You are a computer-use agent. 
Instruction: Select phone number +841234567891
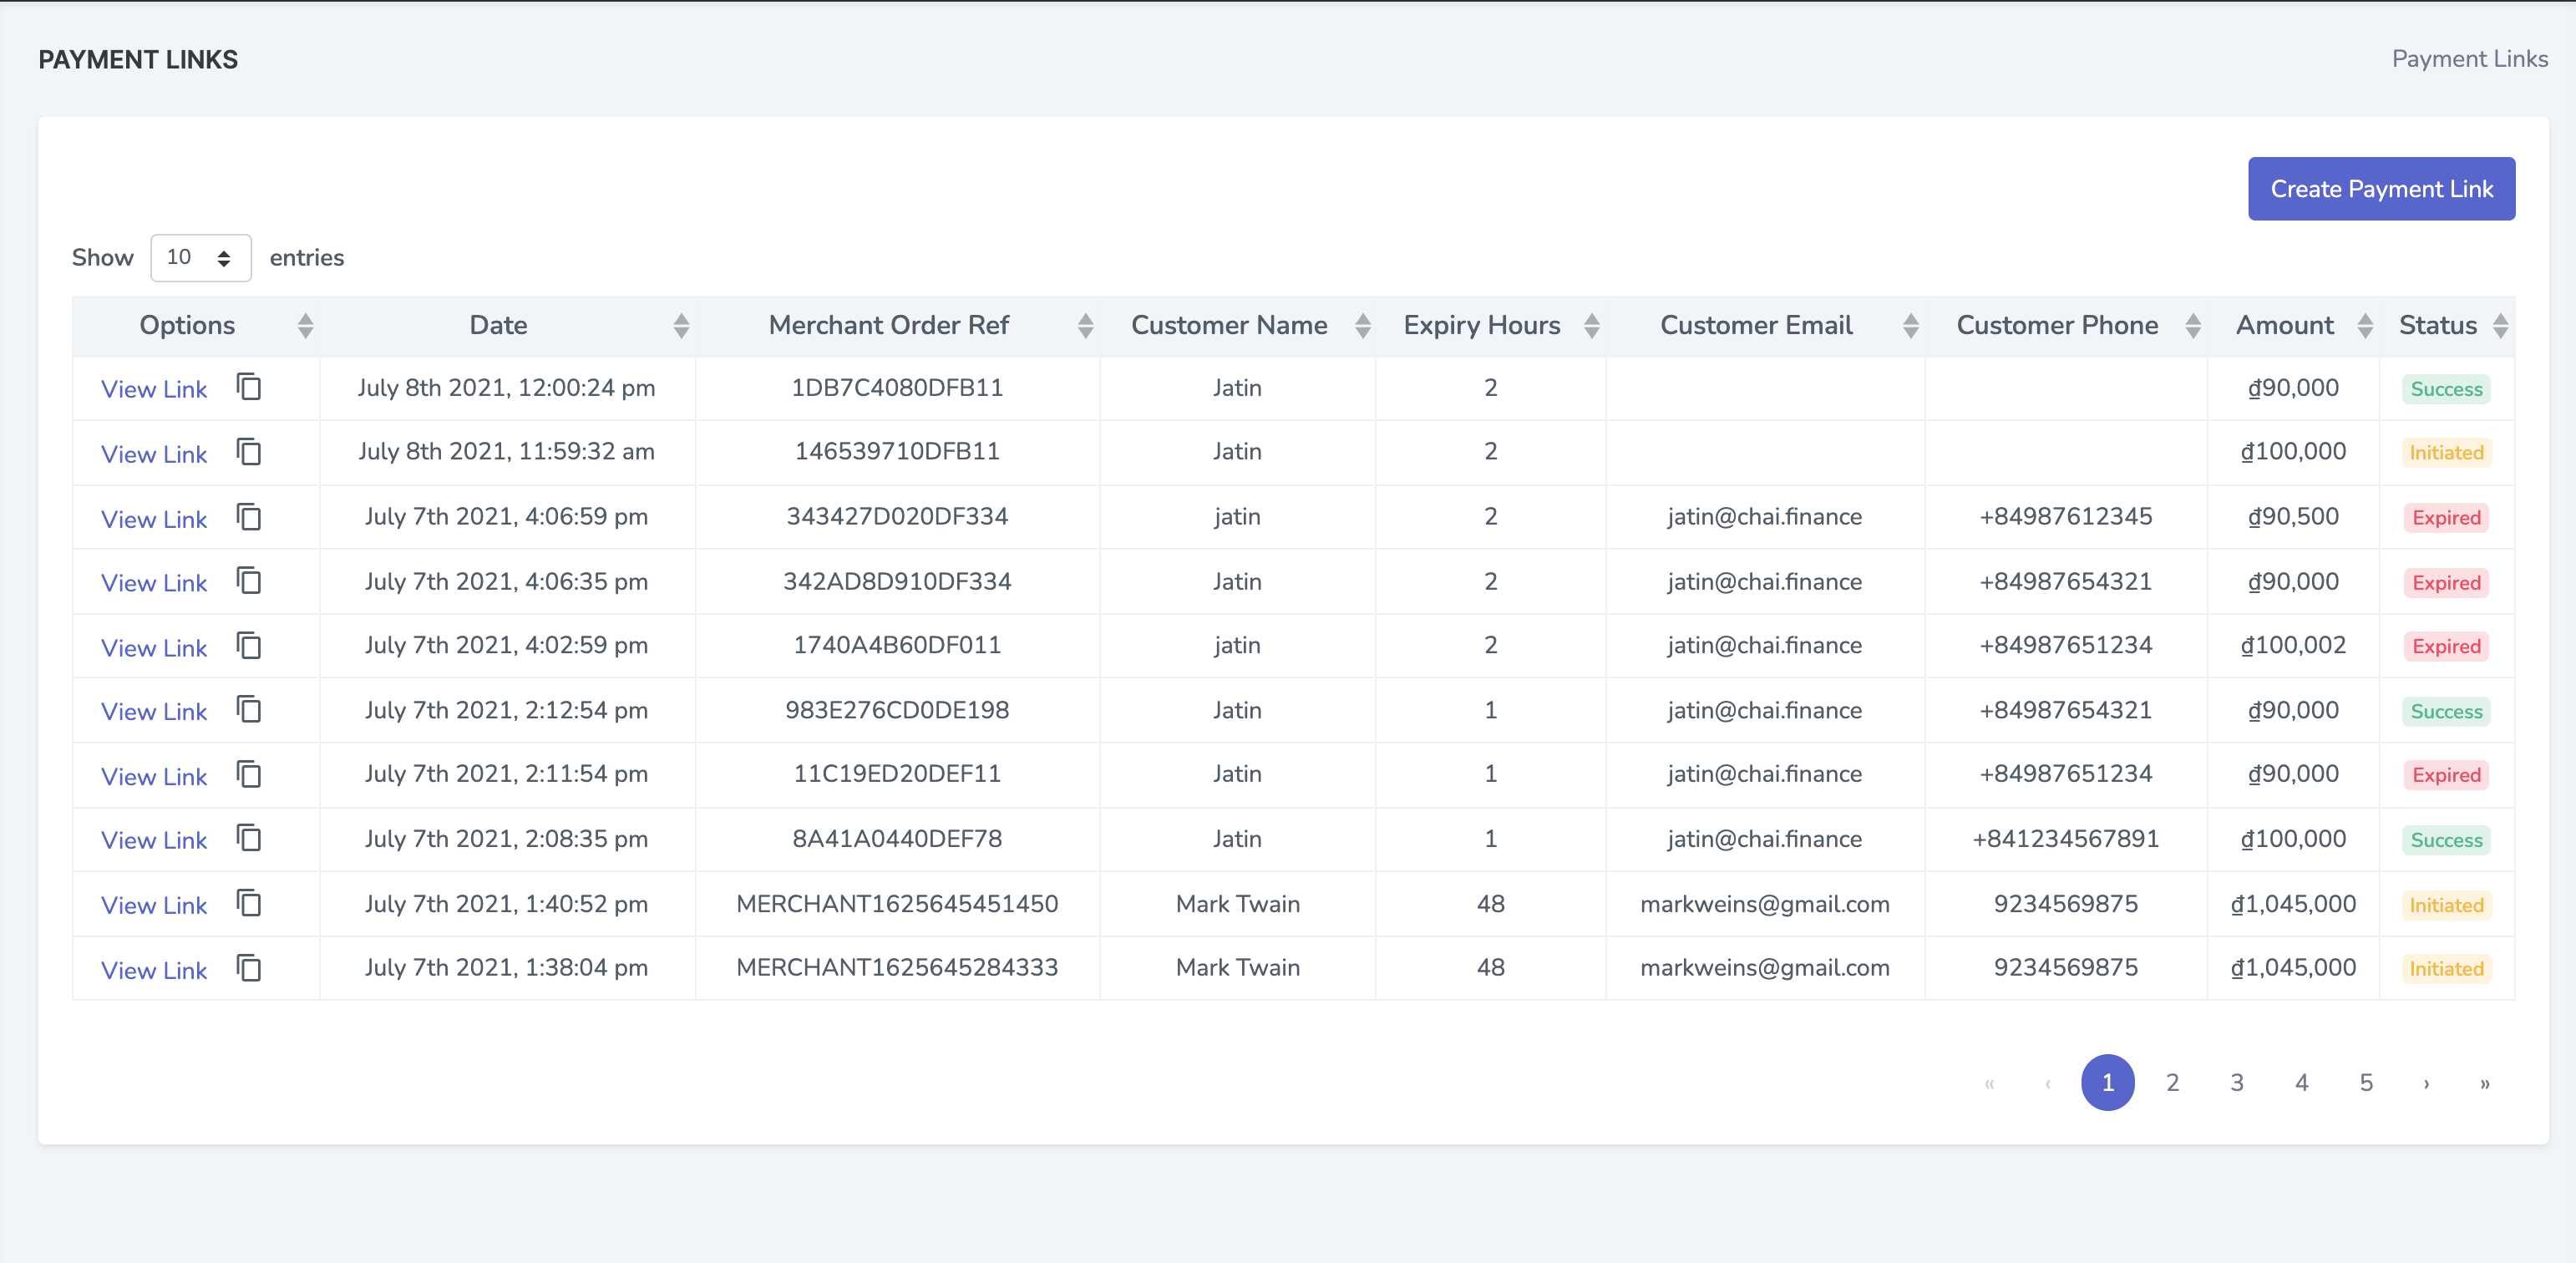click(x=2065, y=839)
